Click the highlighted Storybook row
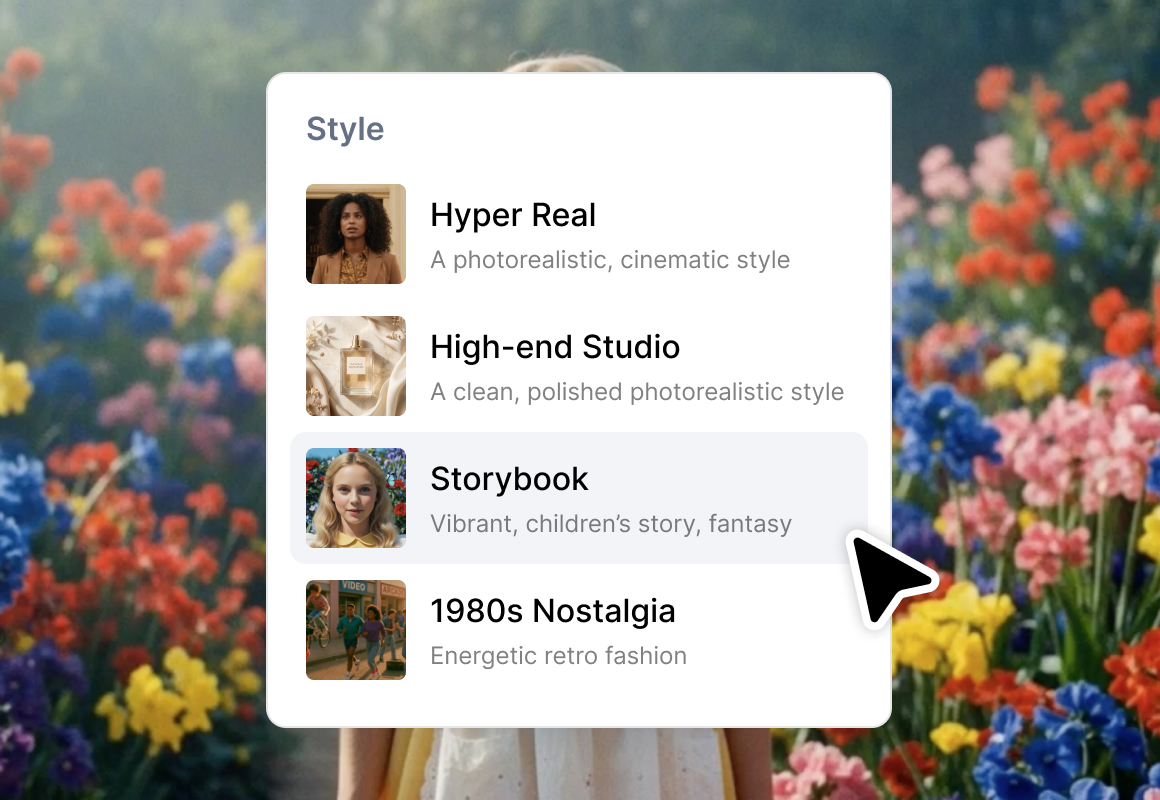Image resolution: width=1160 pixels, height=800 pixels. click(580, 498)
